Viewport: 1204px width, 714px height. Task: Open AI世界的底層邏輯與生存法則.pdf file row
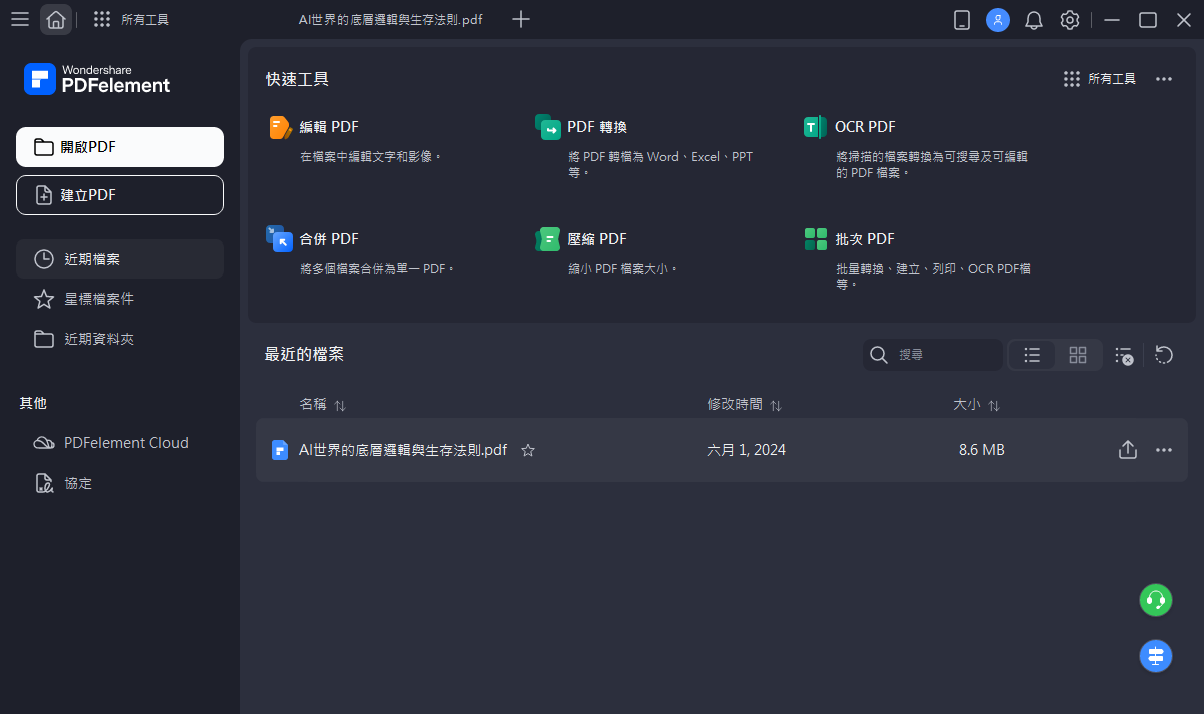click(722, 450)
